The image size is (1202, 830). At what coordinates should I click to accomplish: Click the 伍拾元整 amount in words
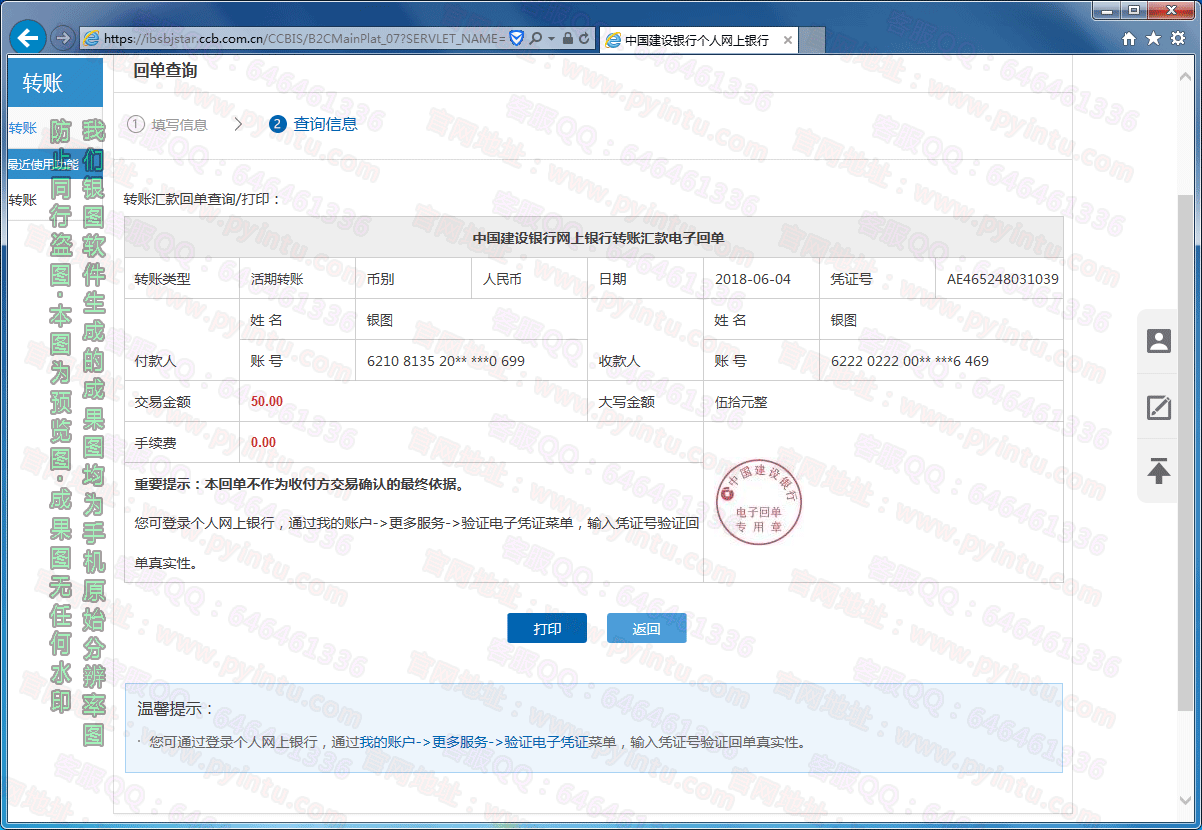point(741,402)
